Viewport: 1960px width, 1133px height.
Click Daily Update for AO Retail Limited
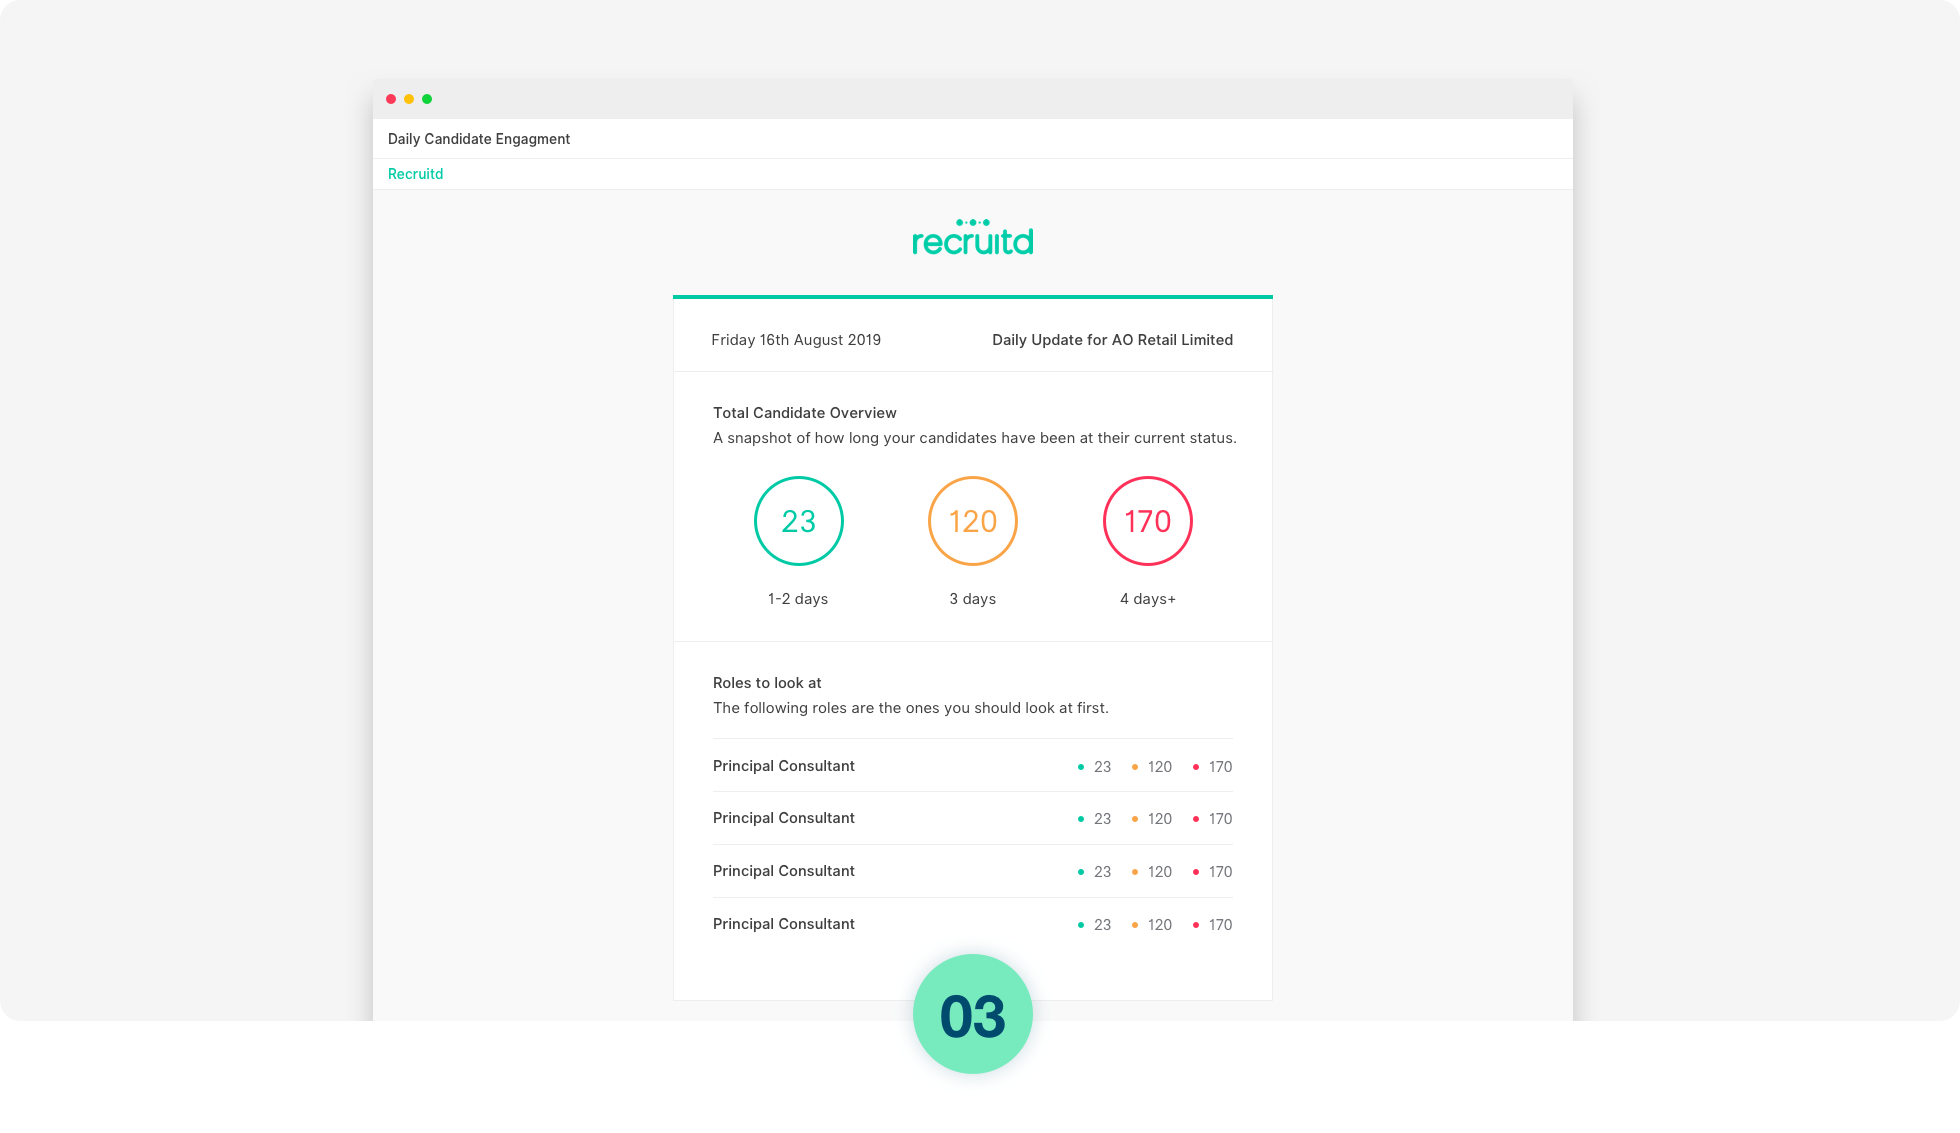1112,340
